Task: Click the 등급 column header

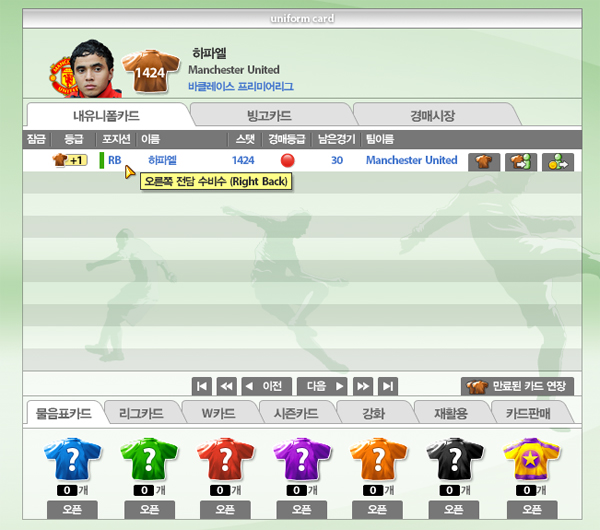Action: (x=73, y=139)
